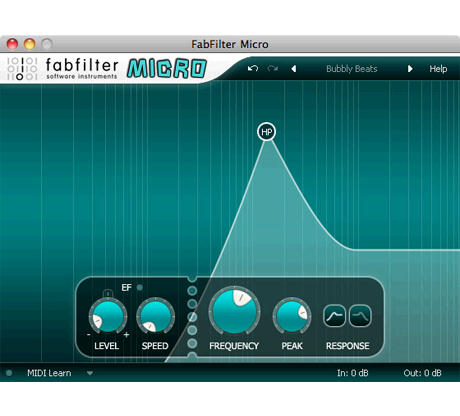Viewport: 460px width, 416px height.
Task: Toggle the lock above the LEVEL knob
Action: pos(108,293)
